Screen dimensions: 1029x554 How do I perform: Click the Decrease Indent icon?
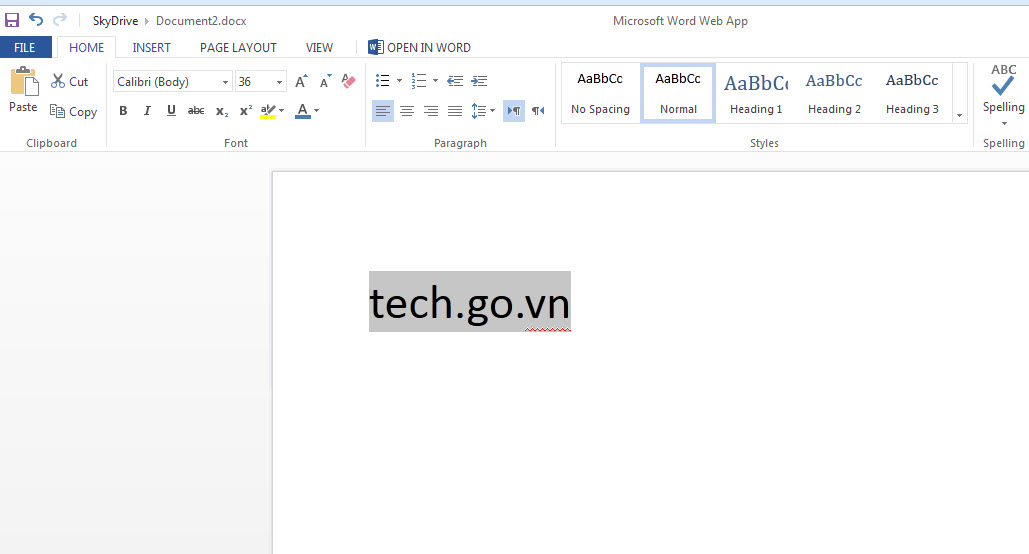pyautogui.click(x=455, y=81)
